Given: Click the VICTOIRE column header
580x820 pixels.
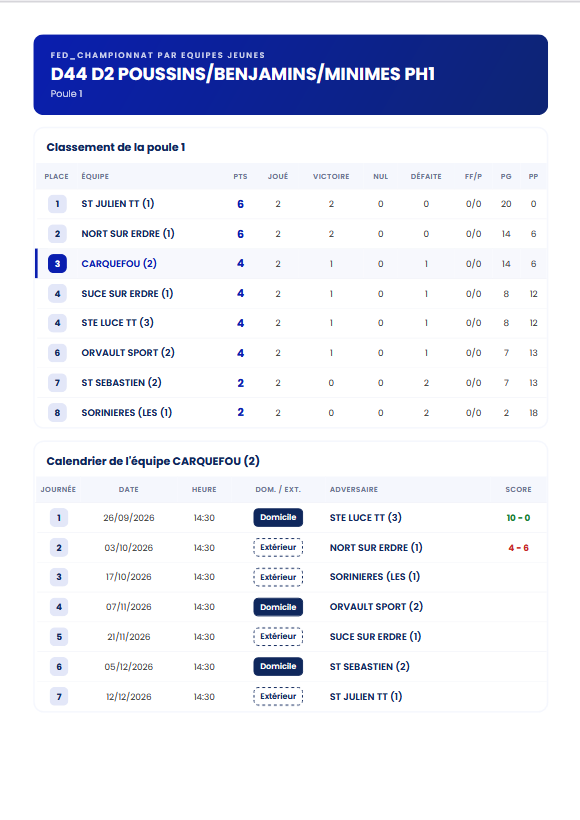Looking at the screenshot, I should 331,176.
